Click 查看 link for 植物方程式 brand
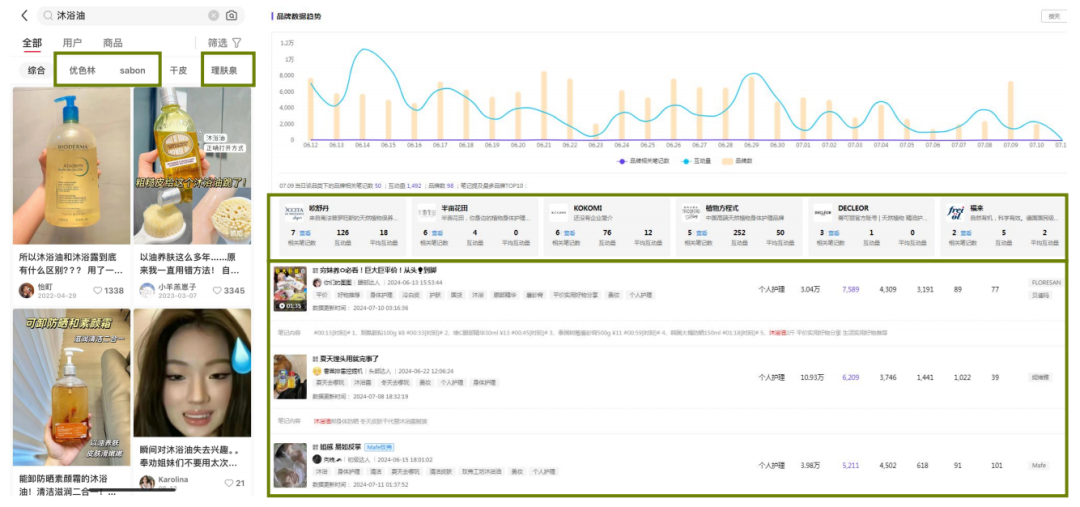1080x507 pixels. [702, 233]
